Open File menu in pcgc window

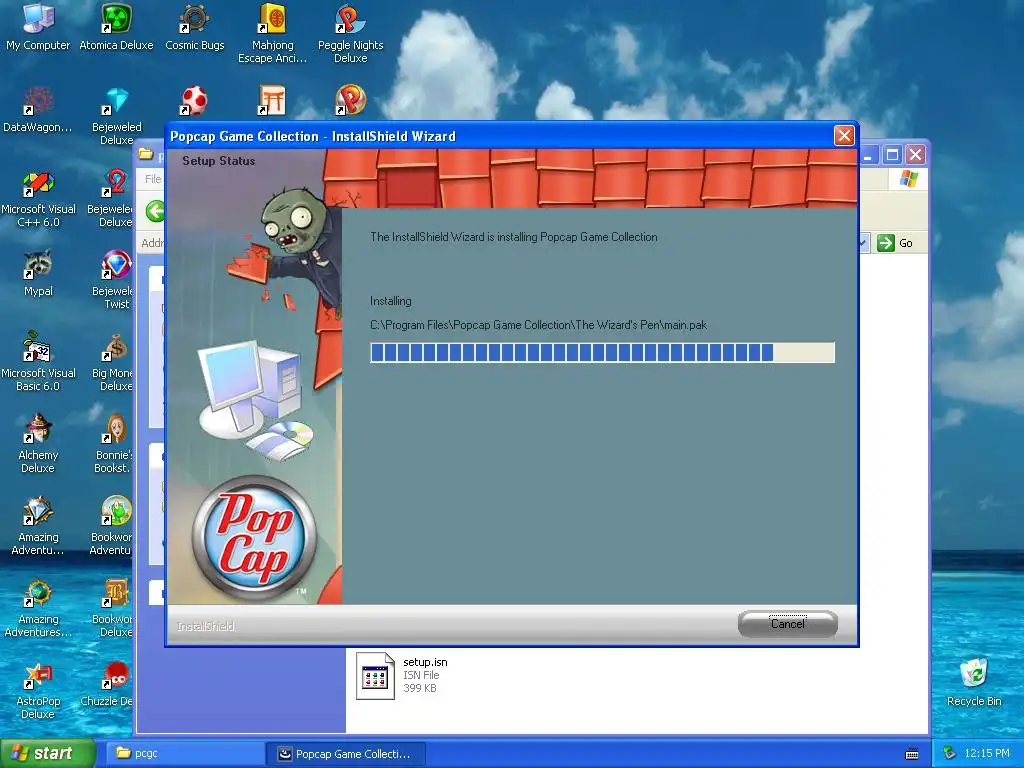(x=153, y=179)
